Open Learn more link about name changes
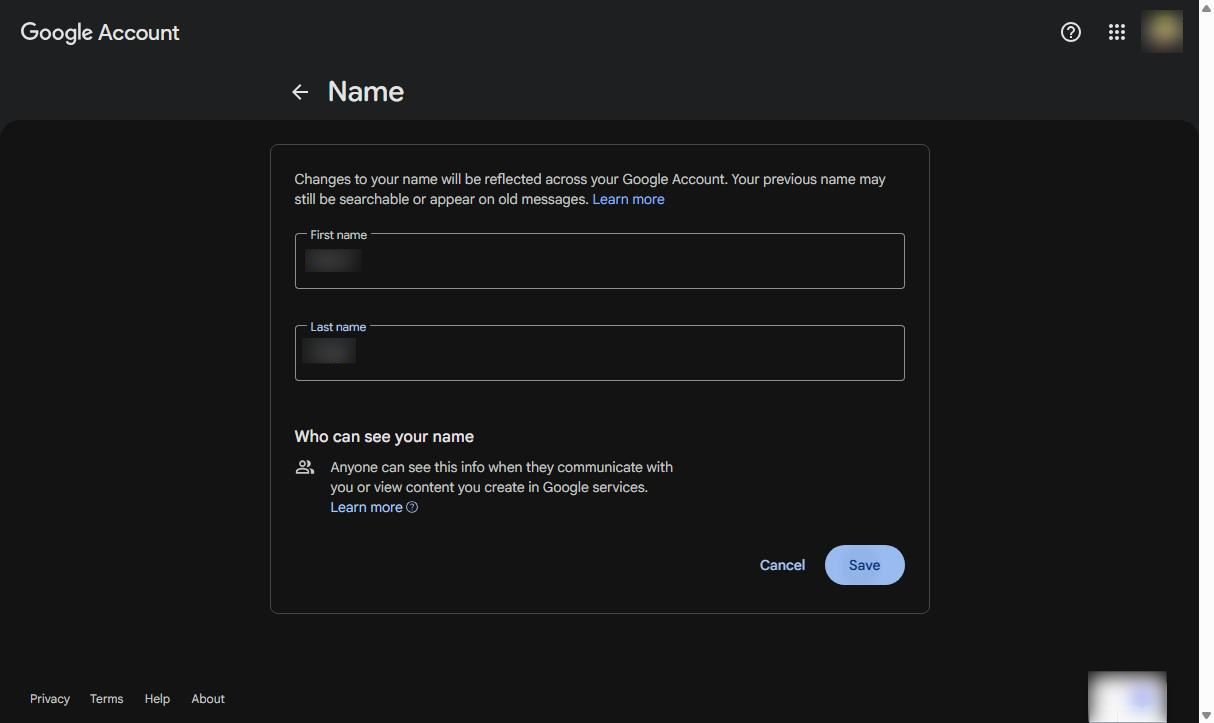 coord(628,199)
